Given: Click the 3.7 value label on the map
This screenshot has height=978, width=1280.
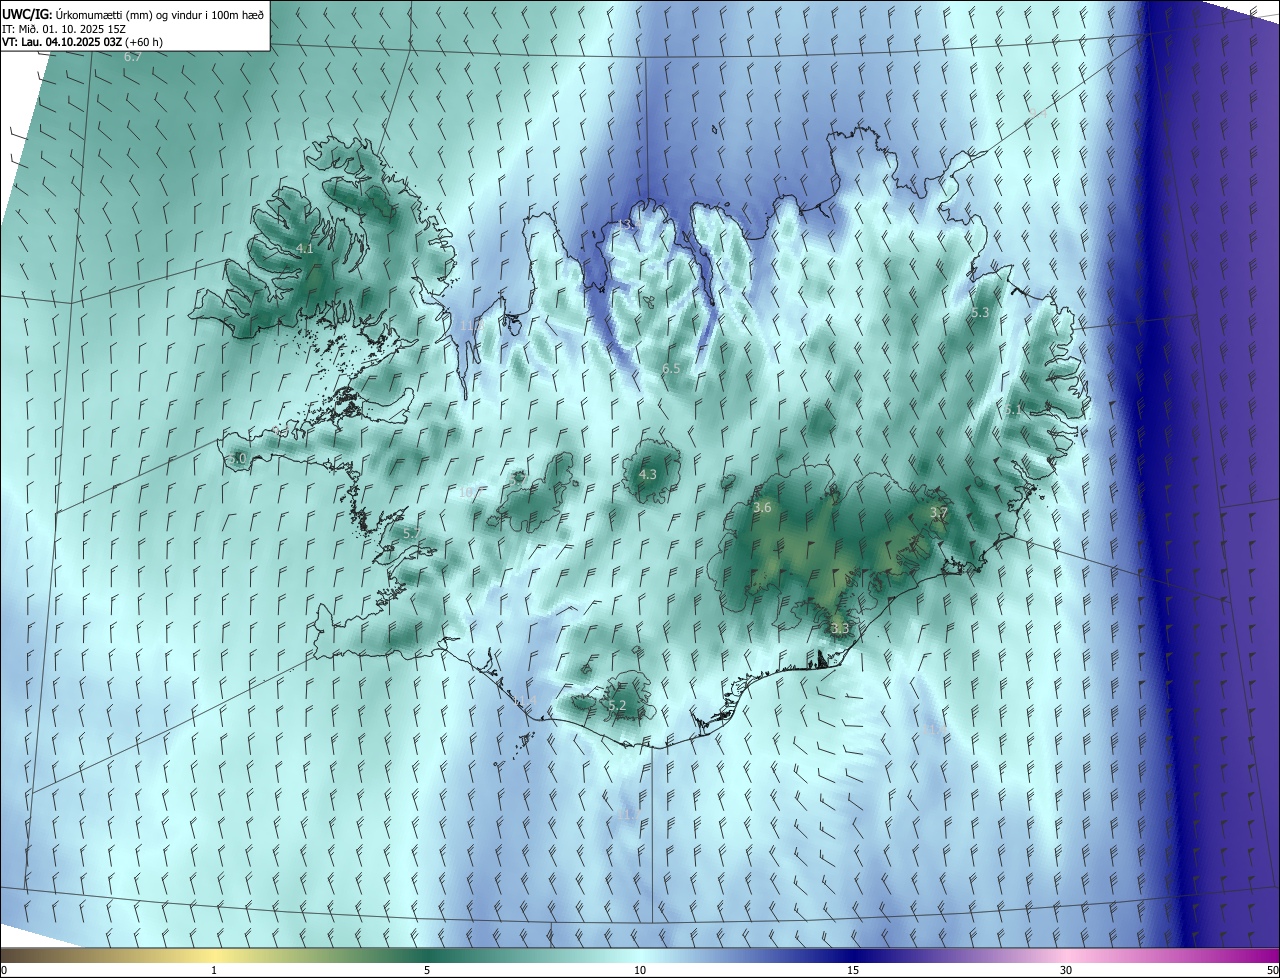Looking at the screenshot, I should (938, 513).
